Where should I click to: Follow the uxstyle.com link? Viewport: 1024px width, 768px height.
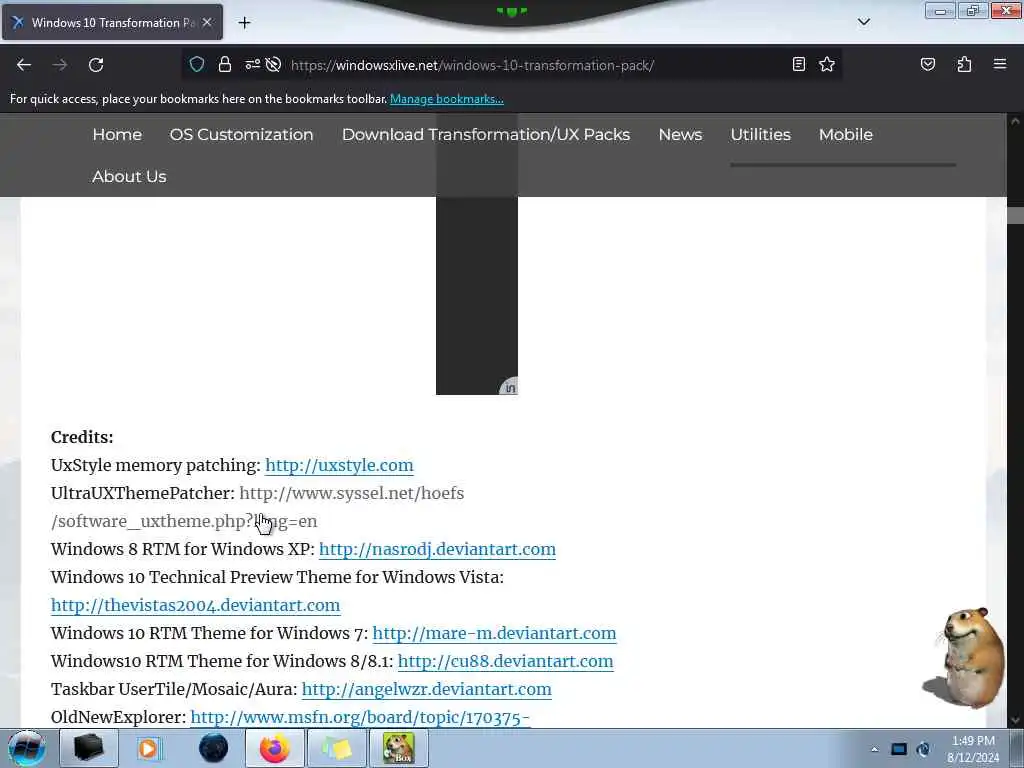click(339, 465)
